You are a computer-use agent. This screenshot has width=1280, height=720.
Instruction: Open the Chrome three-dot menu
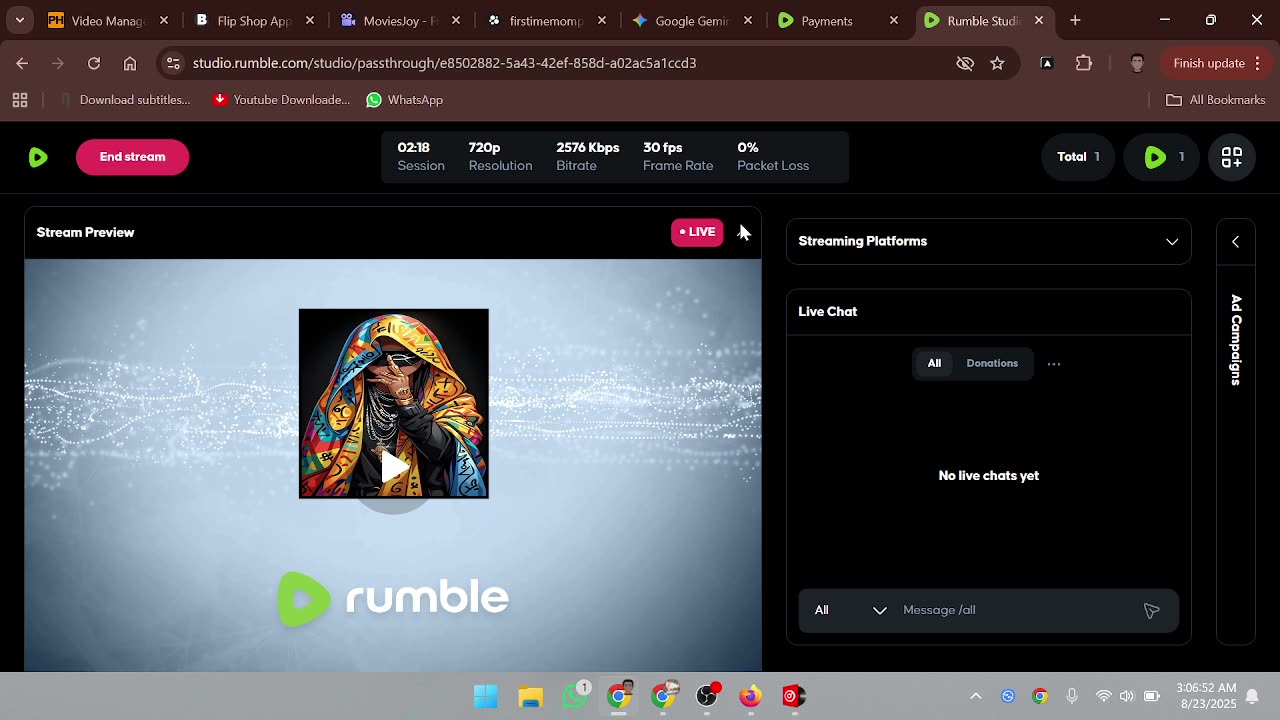[1259, 63]
